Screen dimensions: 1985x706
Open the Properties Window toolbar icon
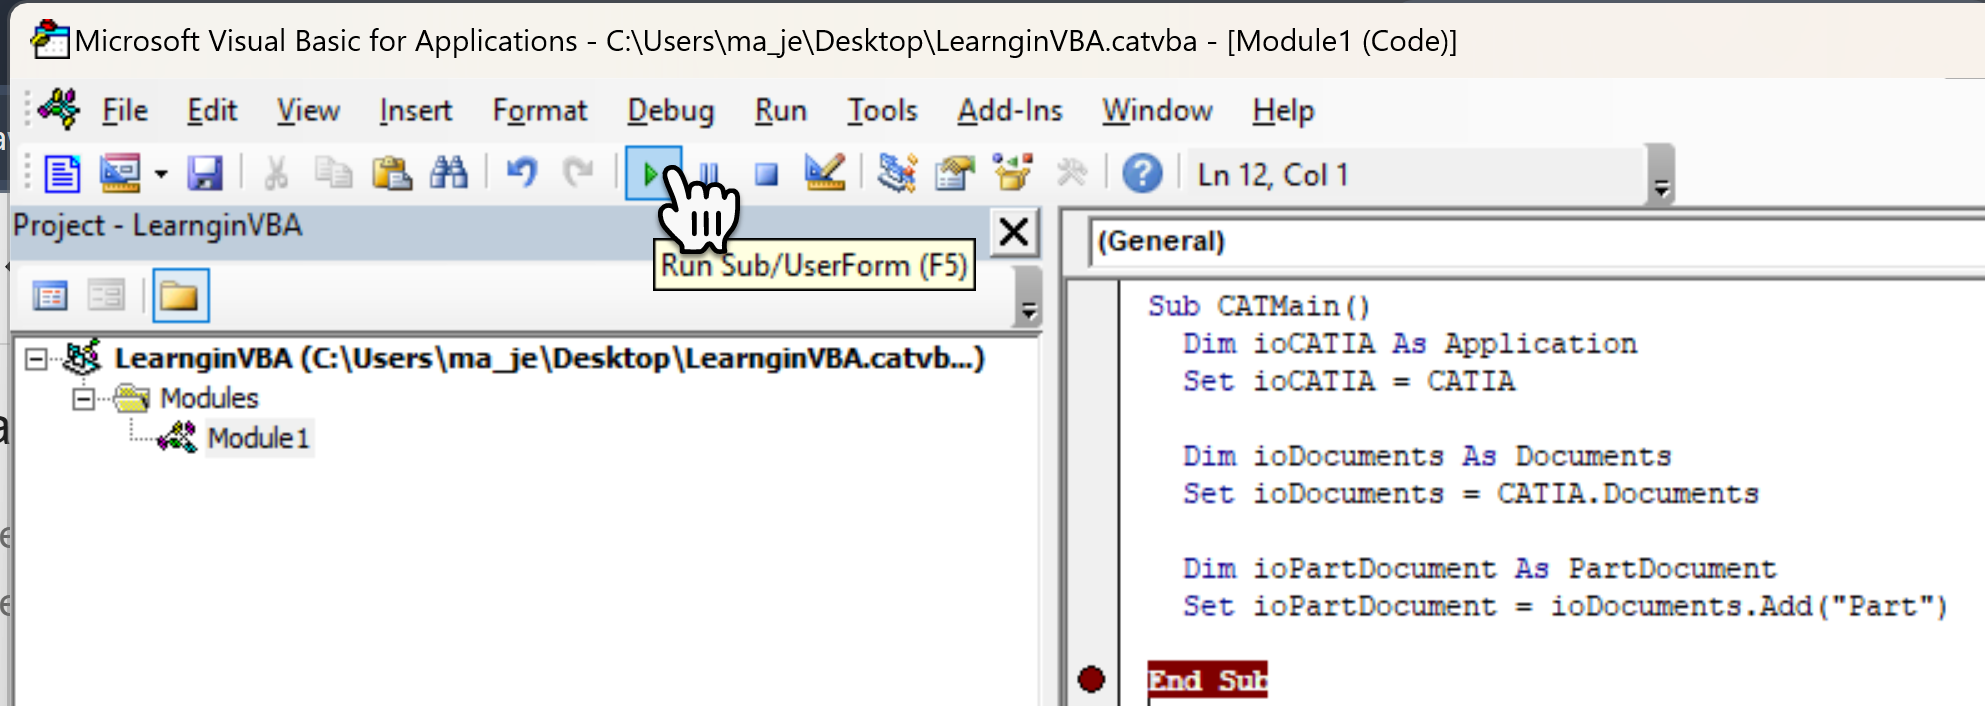[954, 173]
